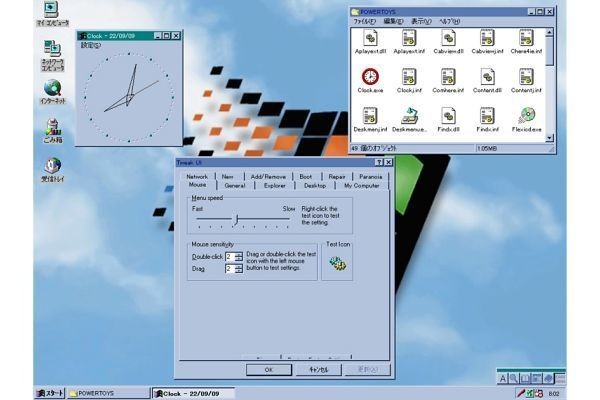Image resolution: width=600 pixels, height=400 pixels.
Task: Open the My Computer tab in Tweak UI
Action: (362, 186)
